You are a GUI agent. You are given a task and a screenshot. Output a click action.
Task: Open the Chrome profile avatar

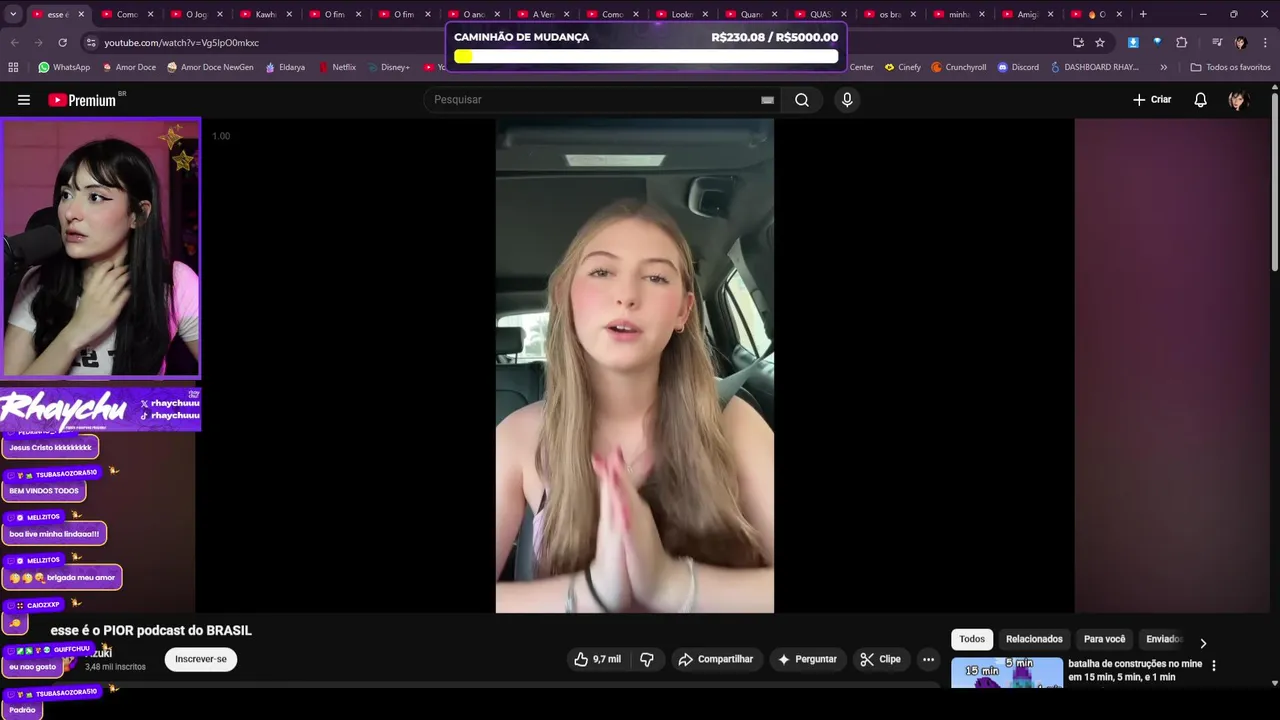pyautogui.click(x=1240, y=43)
